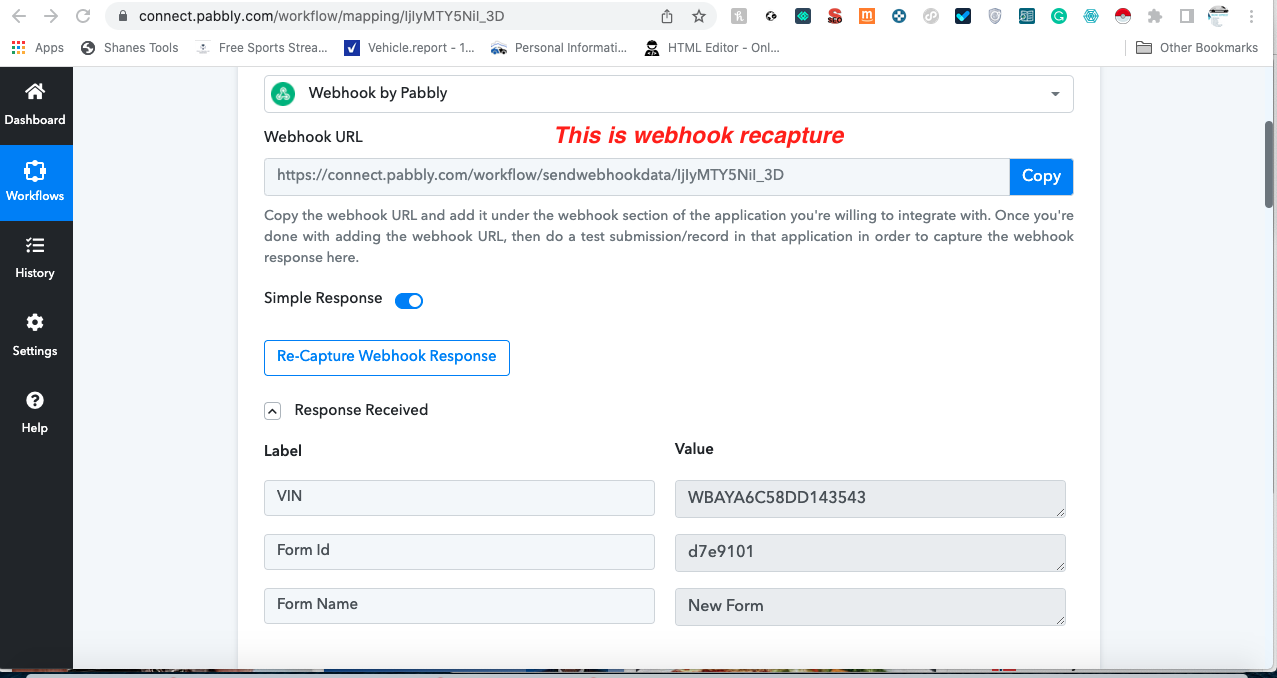Open Settings in the left sidebar
The height and width of the screenshot is (678, 1277).
pos(35,335)
